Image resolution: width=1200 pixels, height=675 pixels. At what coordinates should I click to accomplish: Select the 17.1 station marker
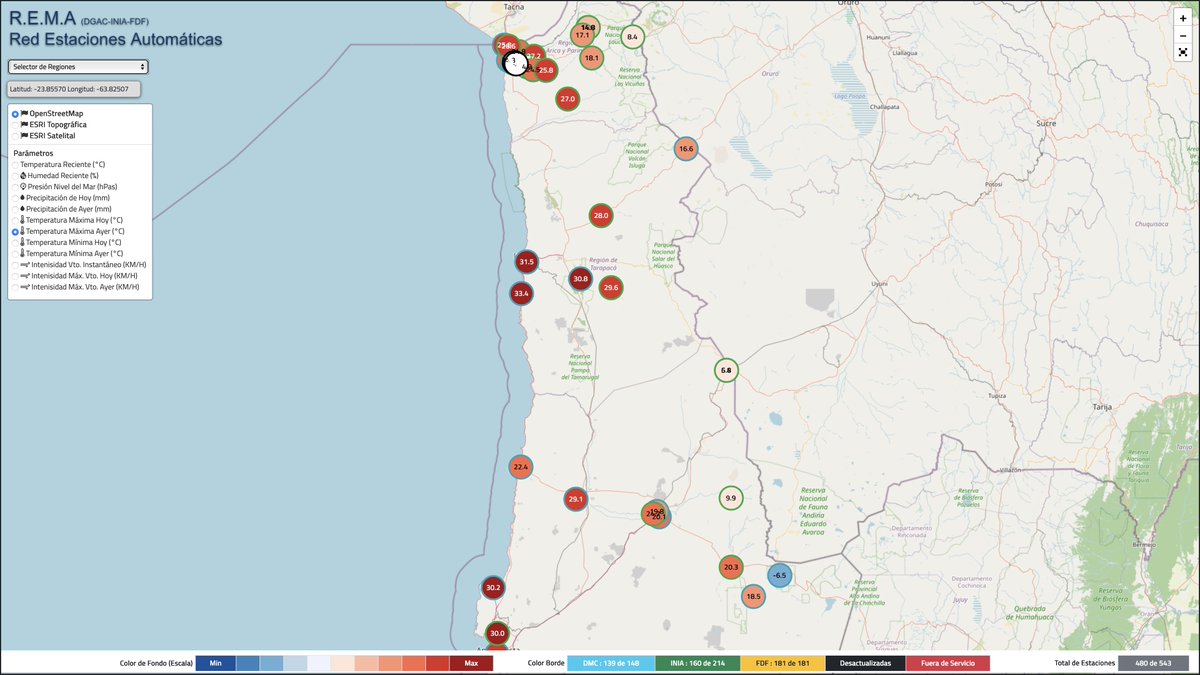click(582, 36)
